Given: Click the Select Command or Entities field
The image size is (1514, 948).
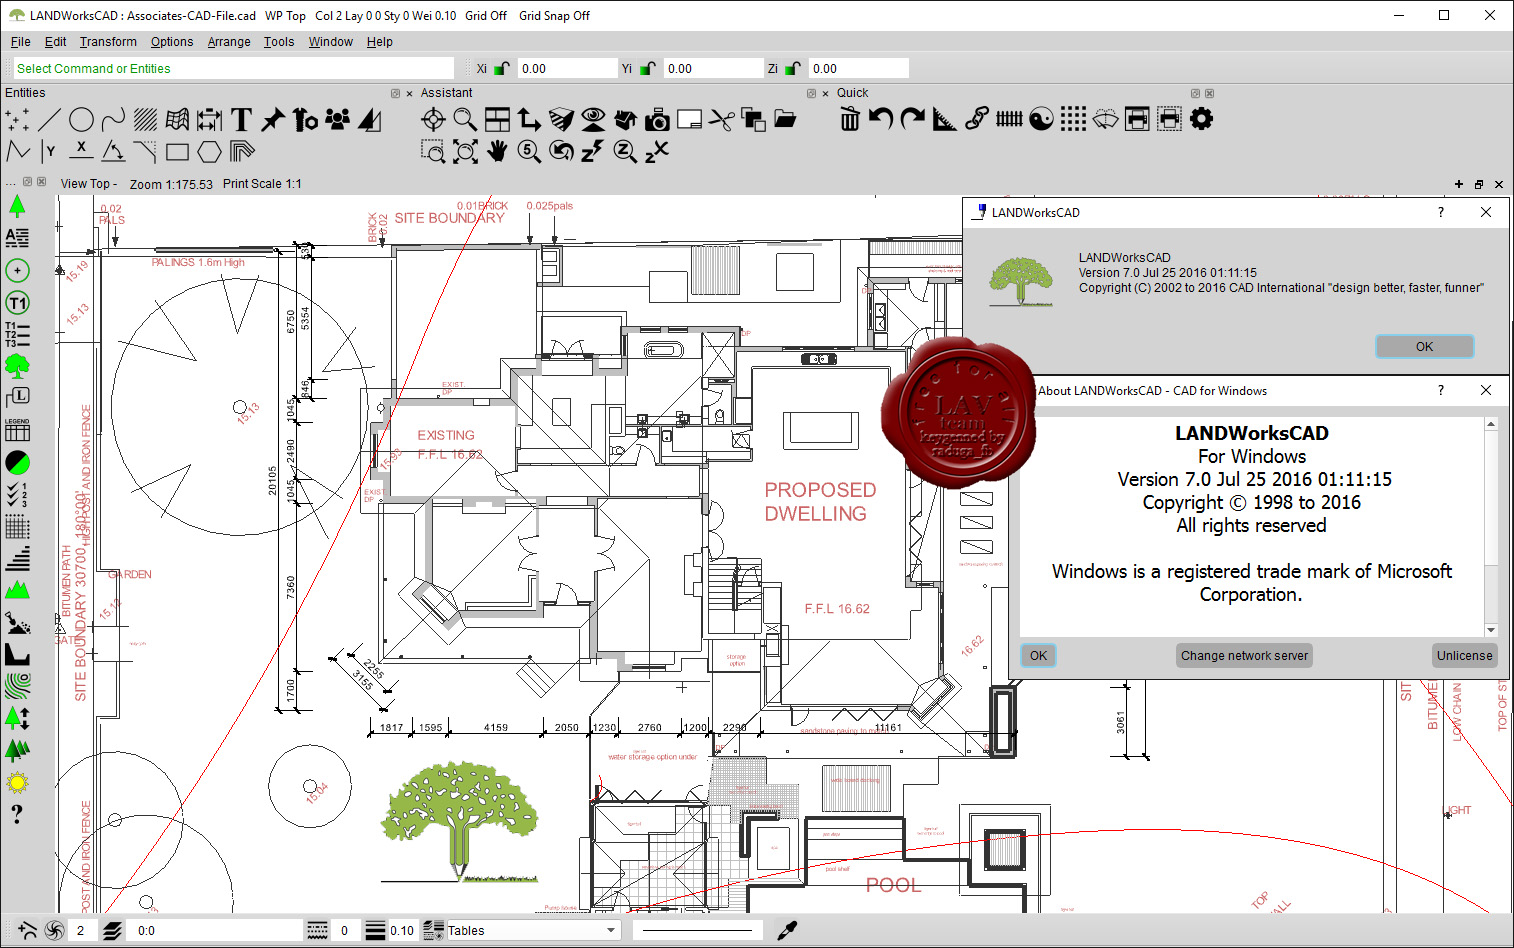Looking at the screenshot, I should 233,69.
